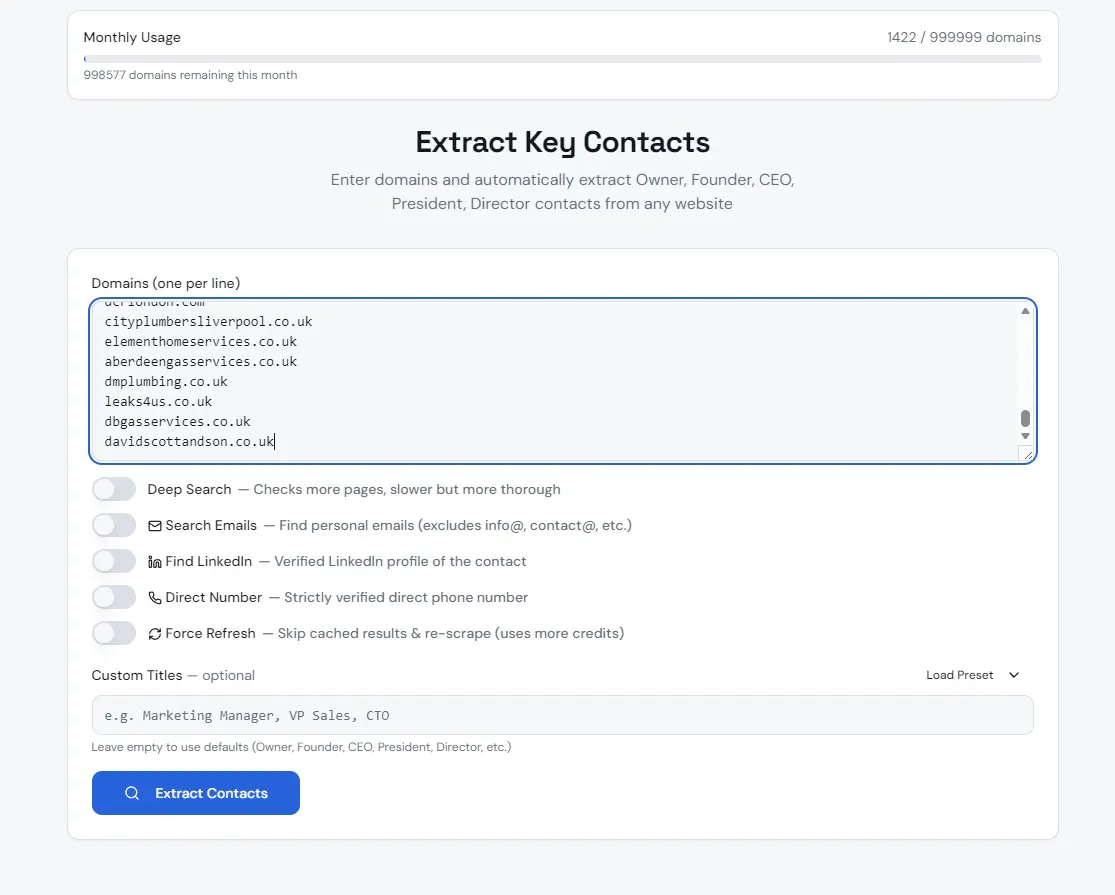
Task: Click the Load Preset chevron arrow
Action: pos(1014,675)
